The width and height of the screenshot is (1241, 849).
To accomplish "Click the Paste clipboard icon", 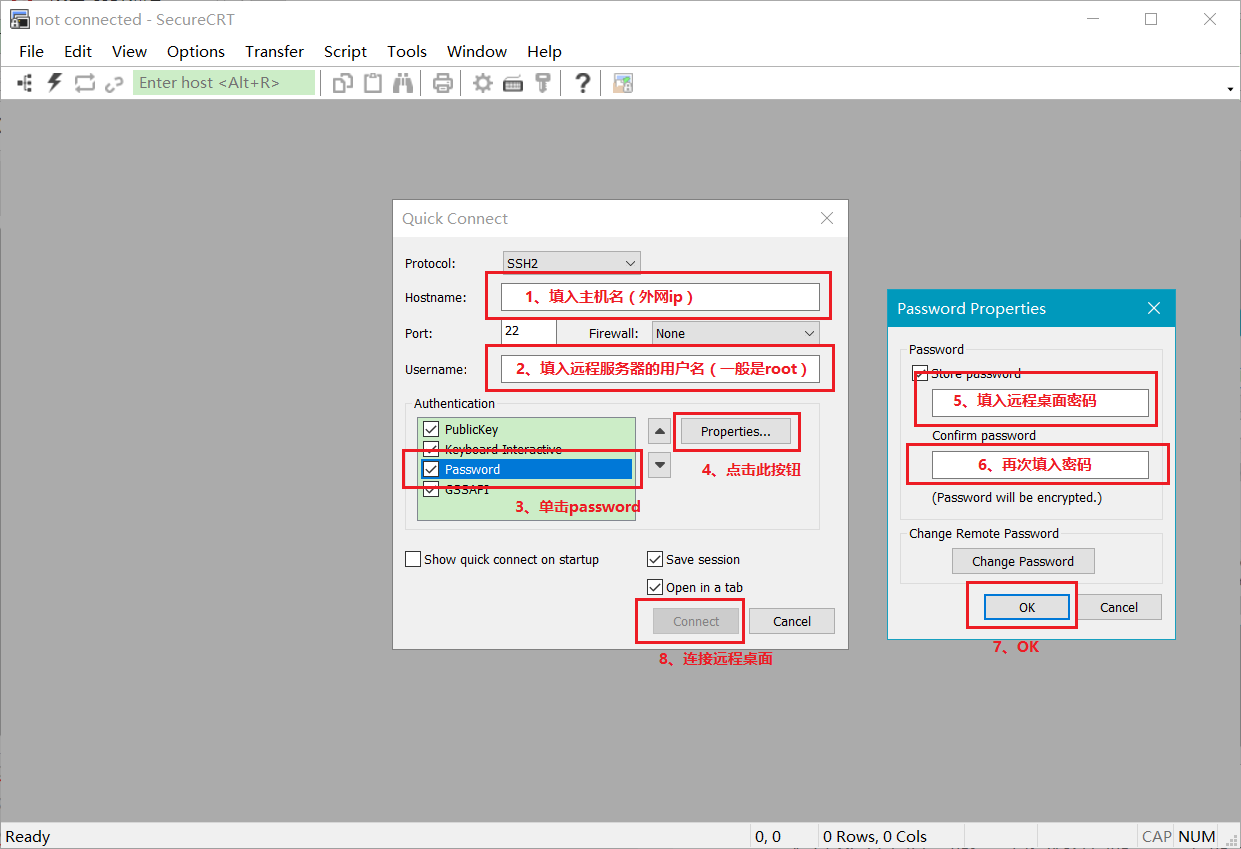I will 373,83.
